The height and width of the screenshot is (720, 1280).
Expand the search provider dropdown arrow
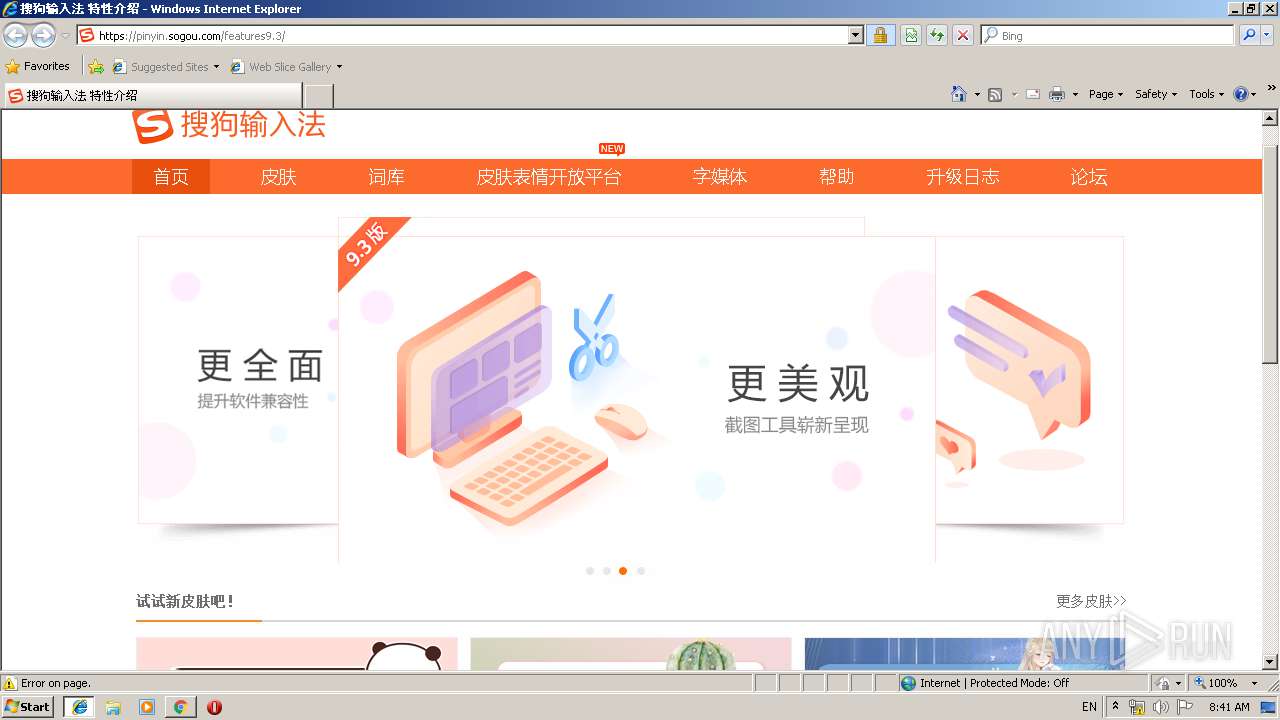click(1267, 36)
